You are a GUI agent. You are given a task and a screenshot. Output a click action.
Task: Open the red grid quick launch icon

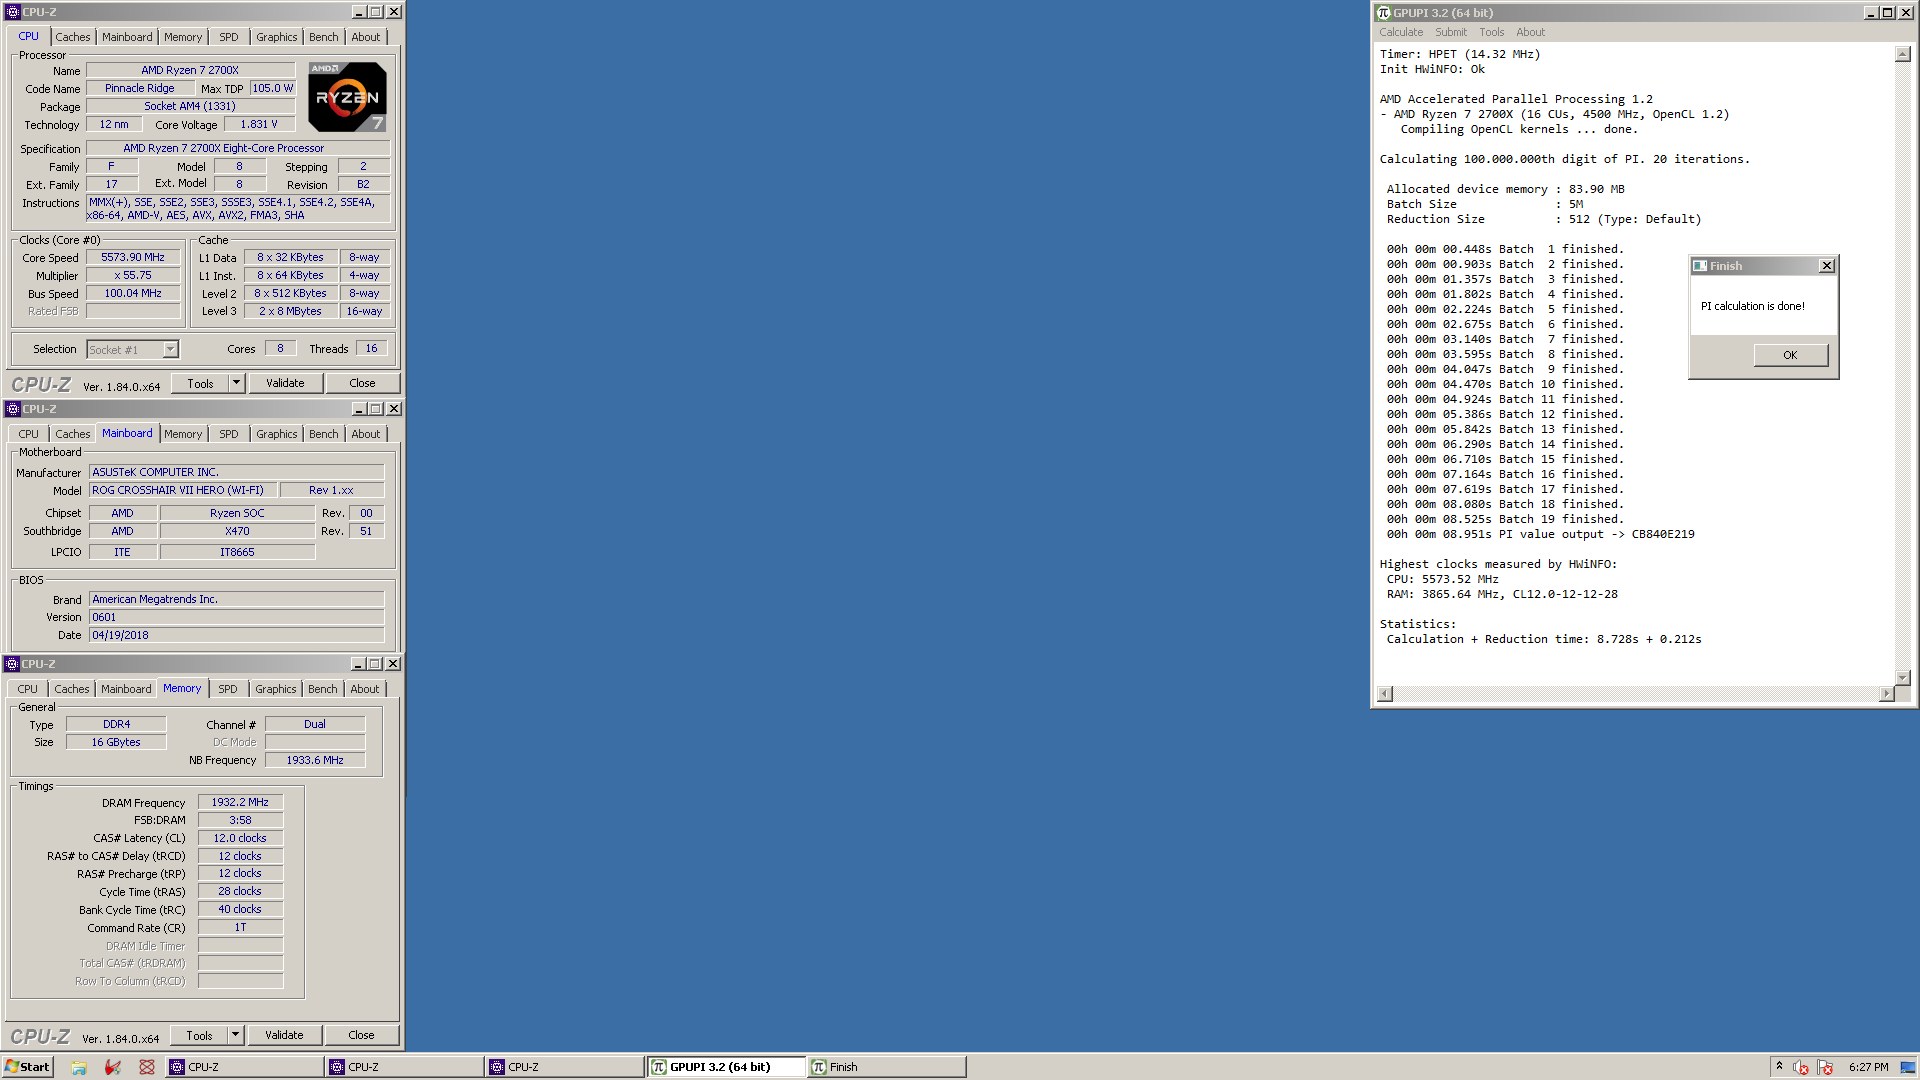click(147, 1067)
